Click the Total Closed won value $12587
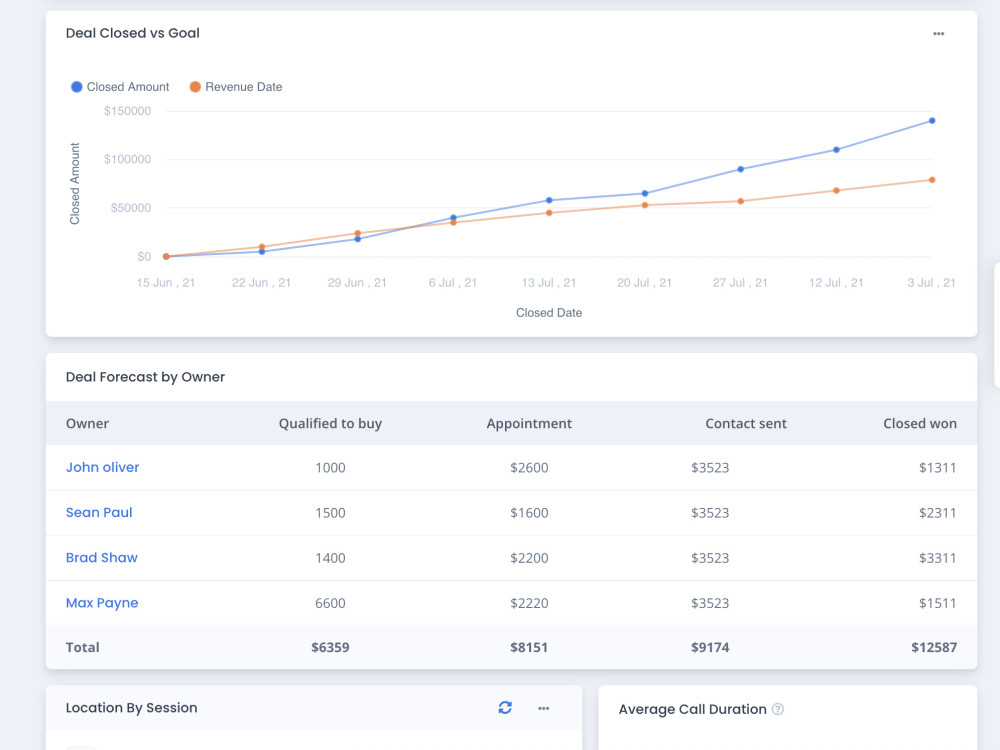 pyautogui.click(x=934, y=647)
